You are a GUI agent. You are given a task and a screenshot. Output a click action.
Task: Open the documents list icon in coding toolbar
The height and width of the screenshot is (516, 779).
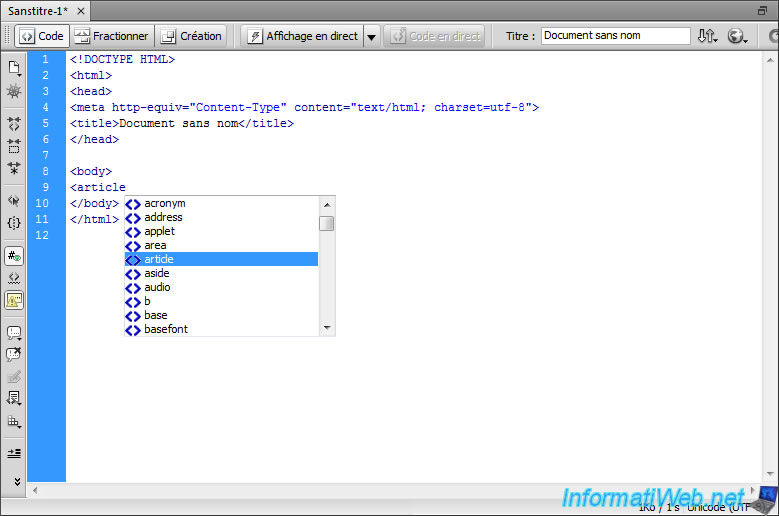tap(14, 68)
